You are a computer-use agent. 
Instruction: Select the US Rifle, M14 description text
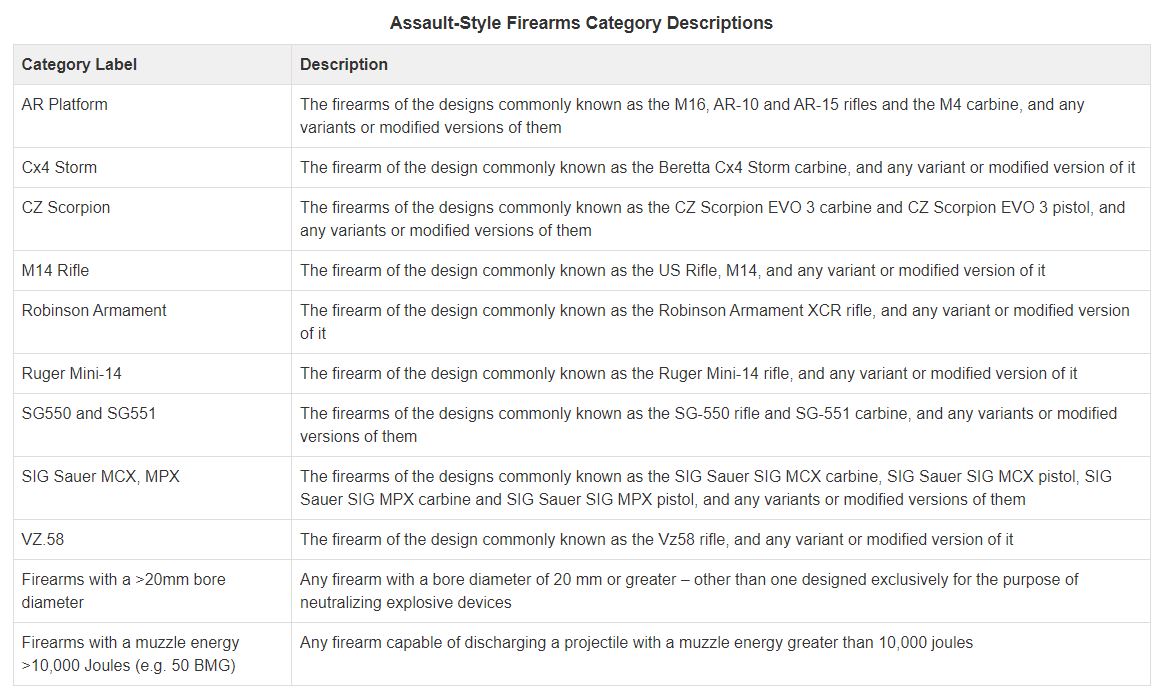coord(672,270)
